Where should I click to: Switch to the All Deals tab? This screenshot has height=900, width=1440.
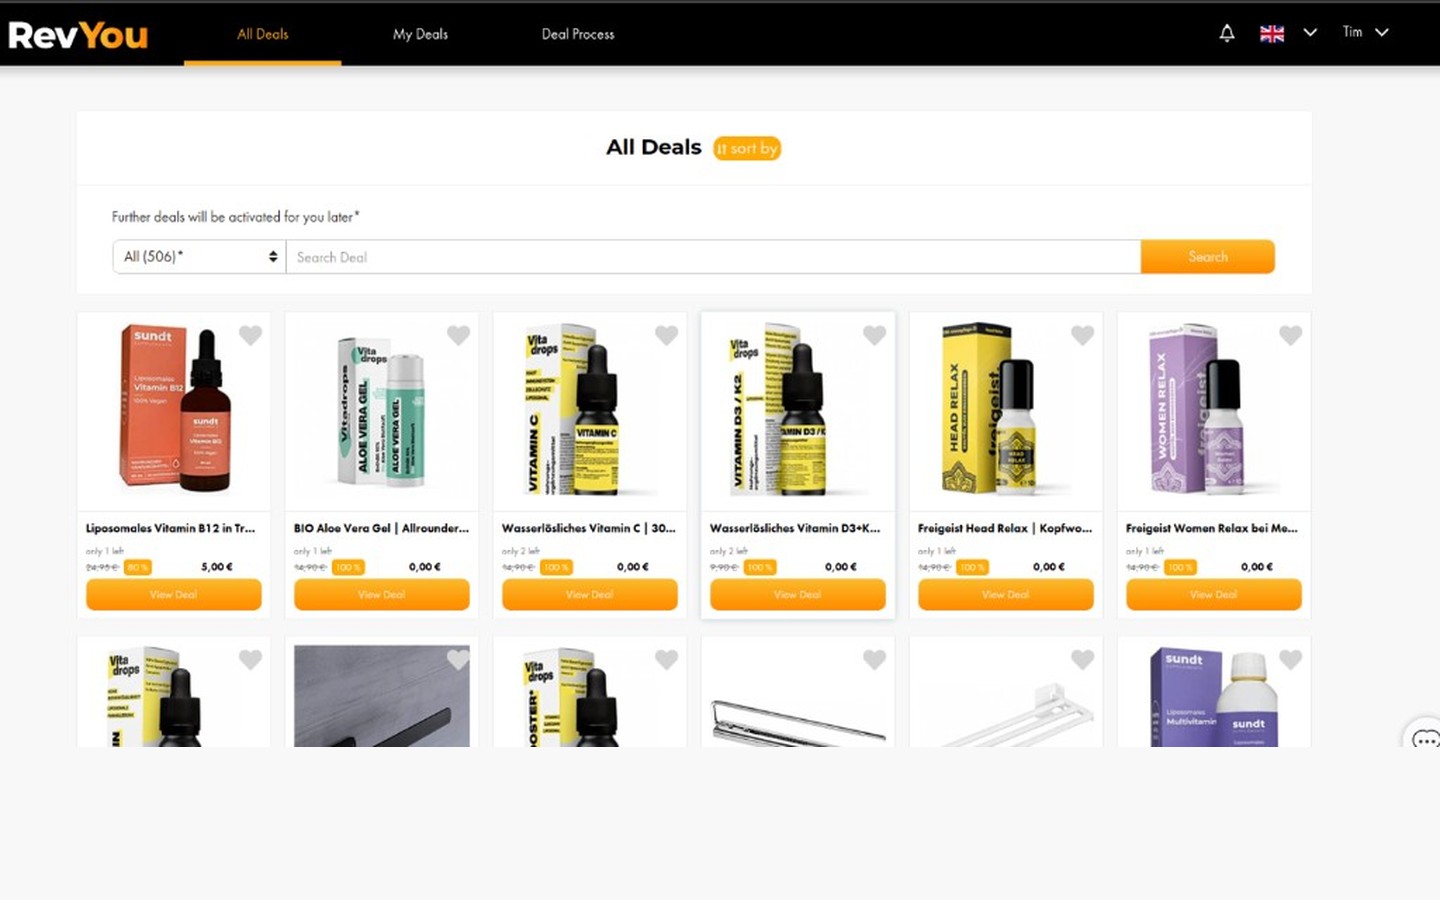(x=262, y=34)
